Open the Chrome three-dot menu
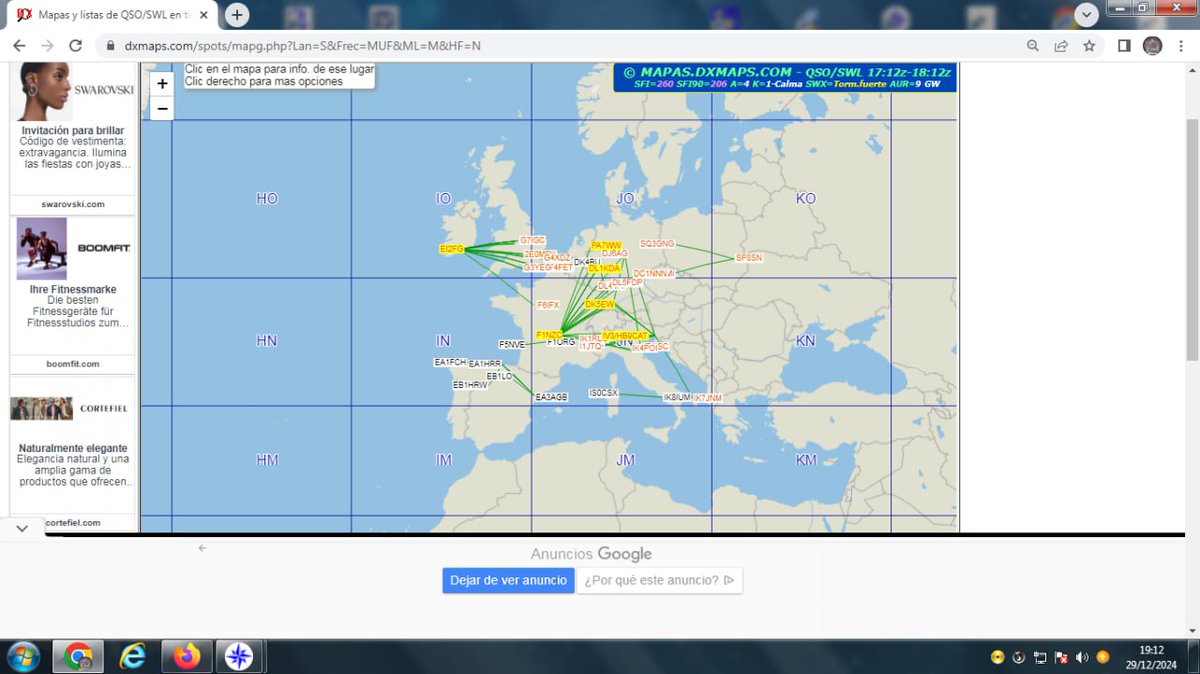1200x674 pixels. tap(1180, 46)
